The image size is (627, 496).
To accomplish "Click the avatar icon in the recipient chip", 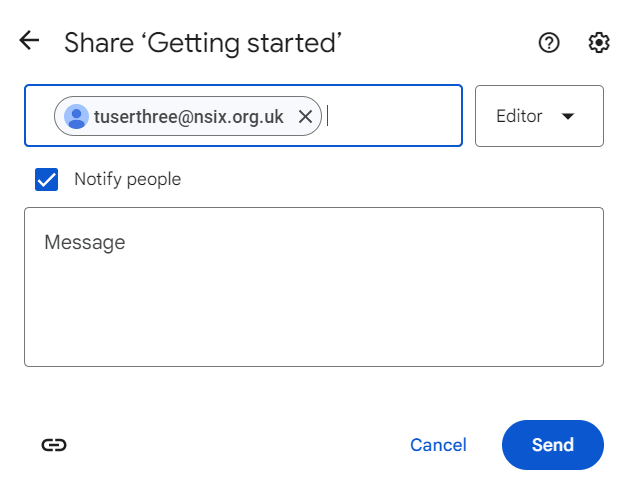I will coord(76,116).
